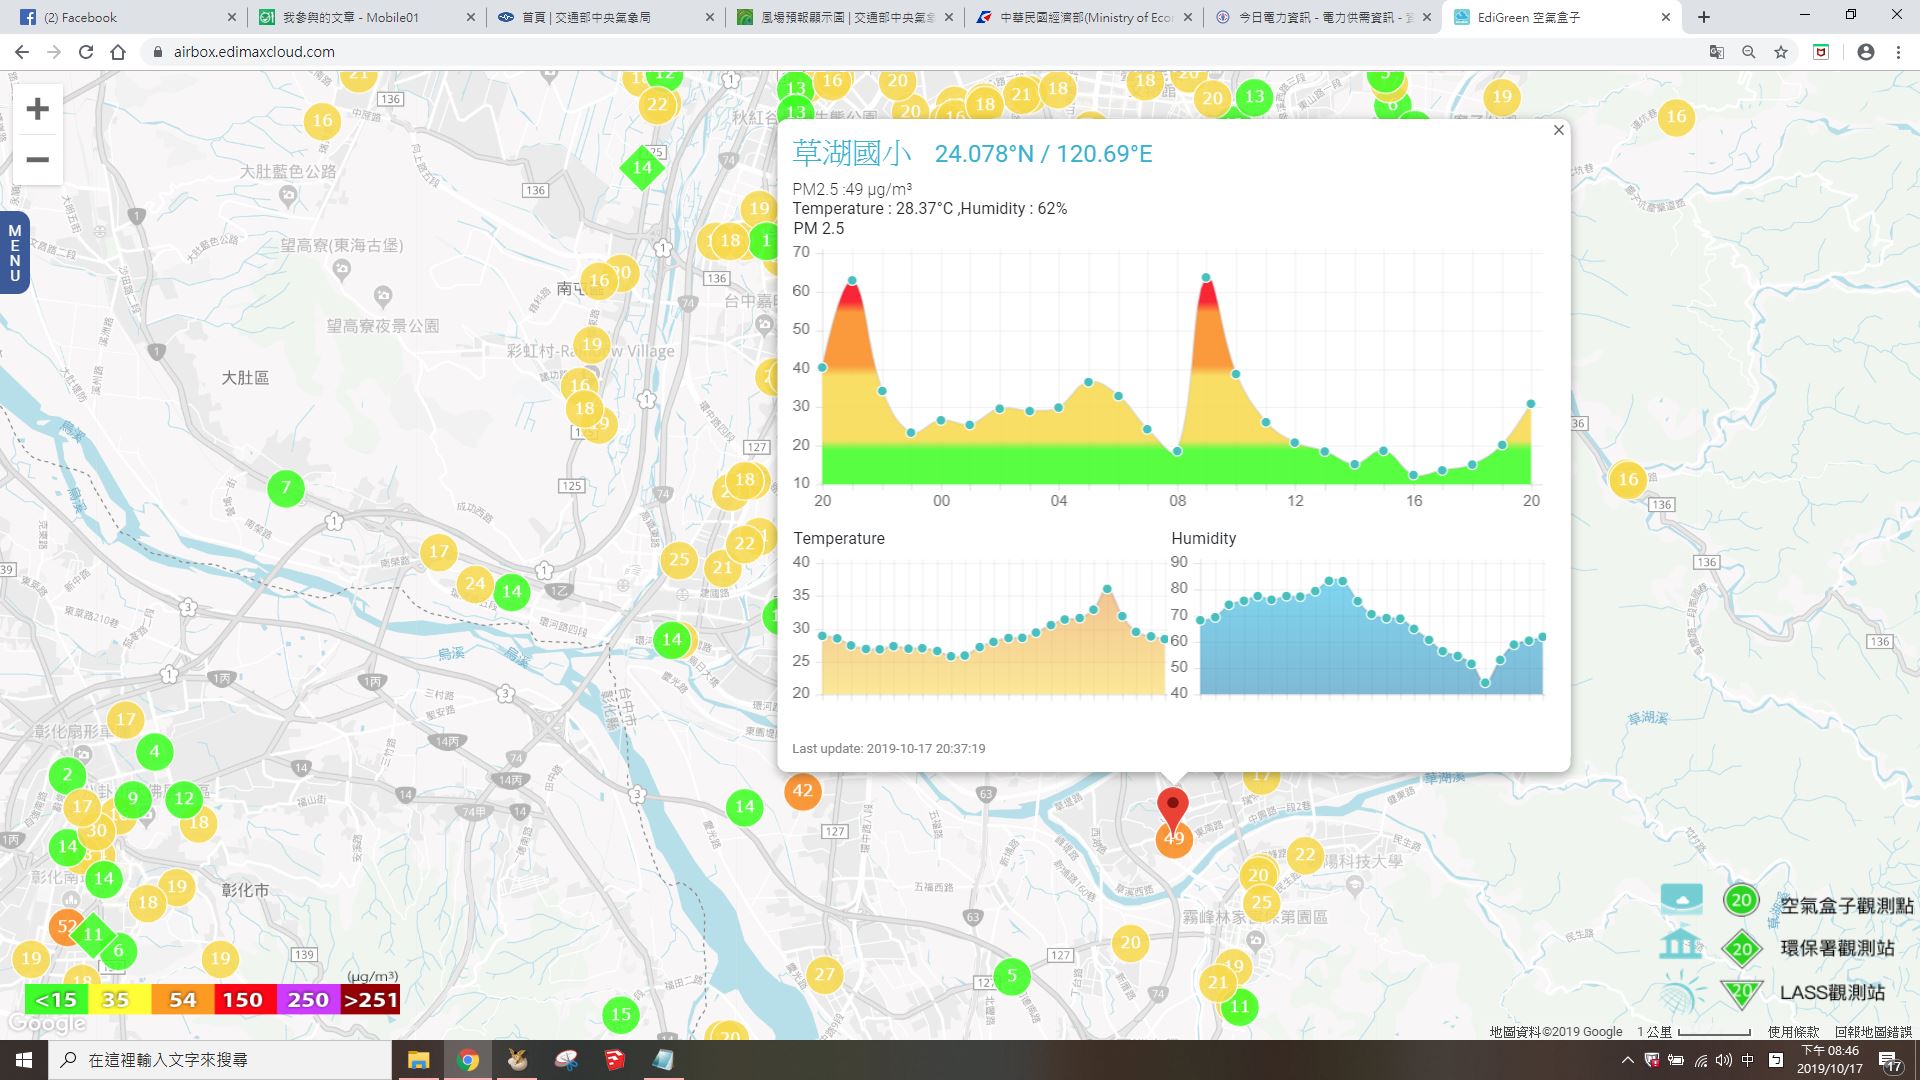The image size is (1920, 1080).
Task: Click the purple 250 legend color block
Action: 307,999
